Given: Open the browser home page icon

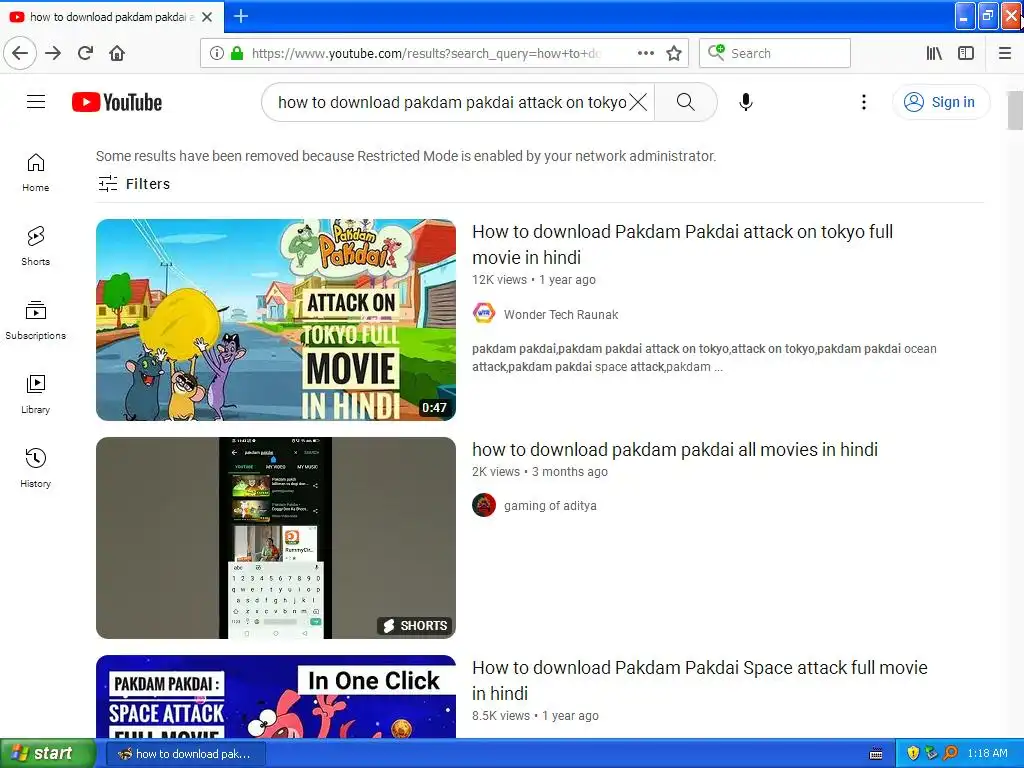Looking at the screenshot, I should point(117,53).
